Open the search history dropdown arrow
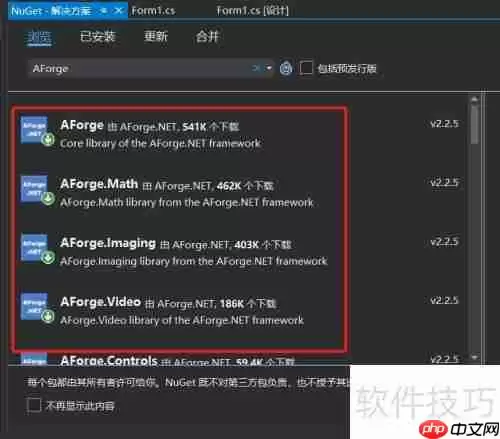The image size is (500, 439). click(x=269, y=68)
